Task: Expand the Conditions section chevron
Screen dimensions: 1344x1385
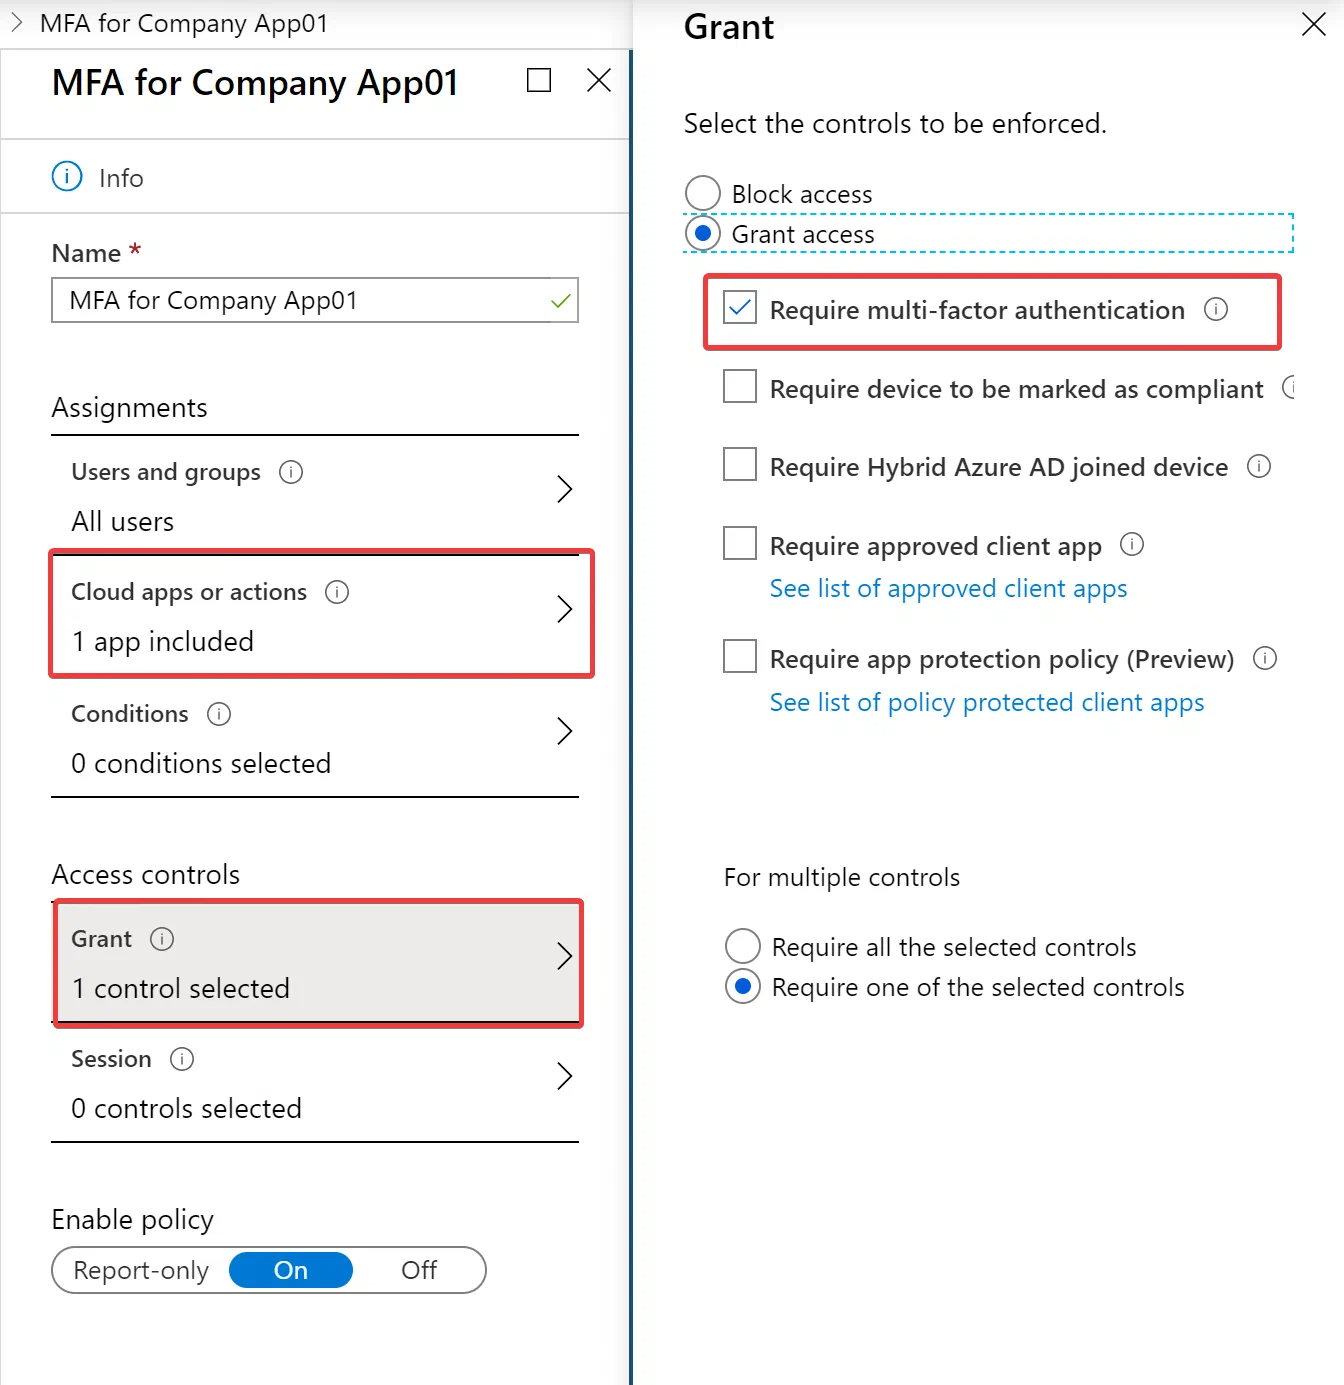Action: point(564,731)
